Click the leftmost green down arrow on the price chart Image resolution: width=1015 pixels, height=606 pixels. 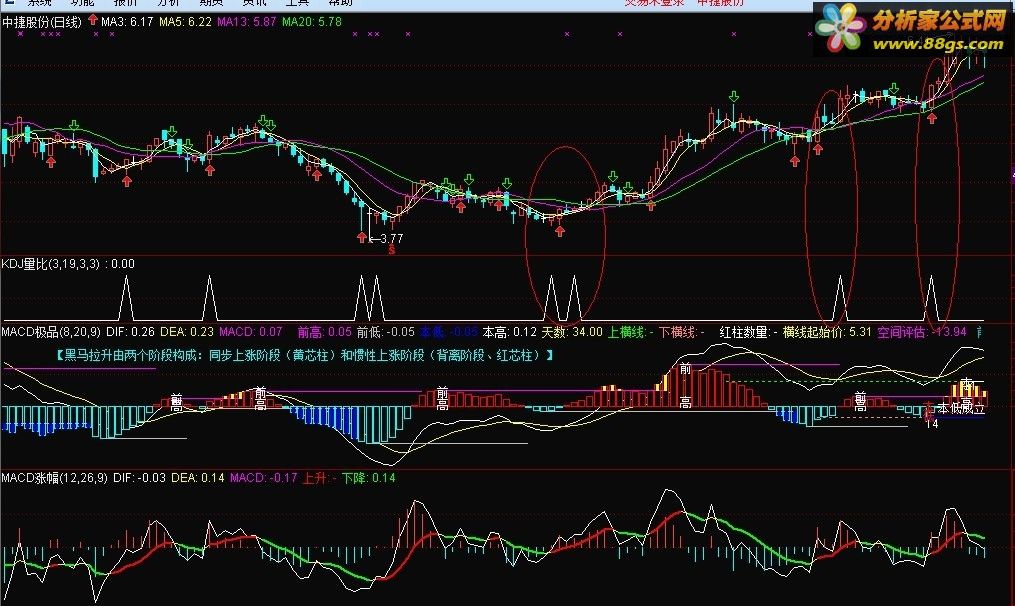click(x=74, y=125)
